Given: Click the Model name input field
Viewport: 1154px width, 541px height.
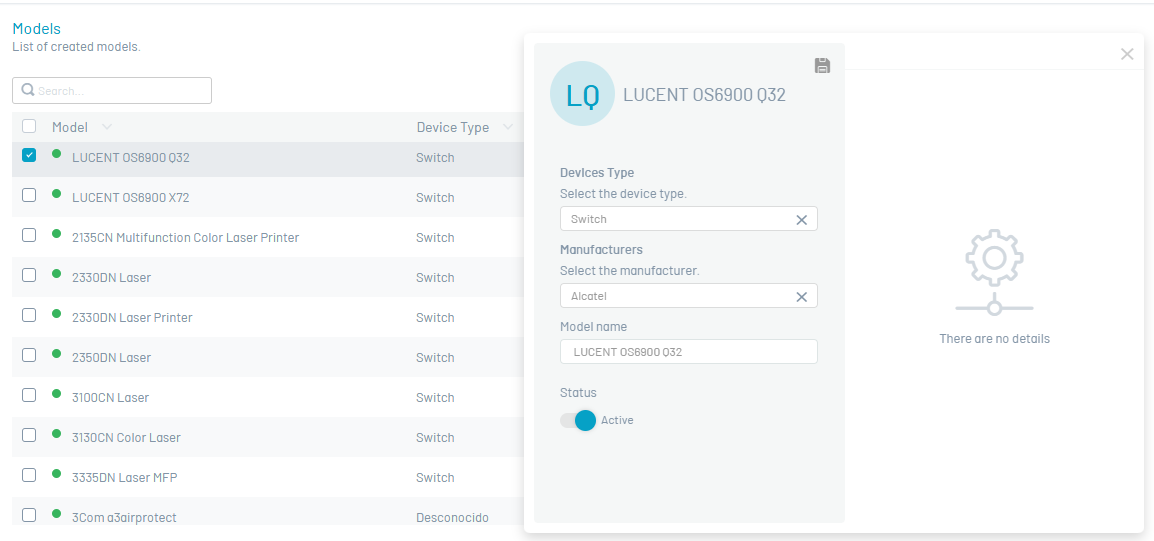Looking at the screenshot, I should (x=688, y=352).
